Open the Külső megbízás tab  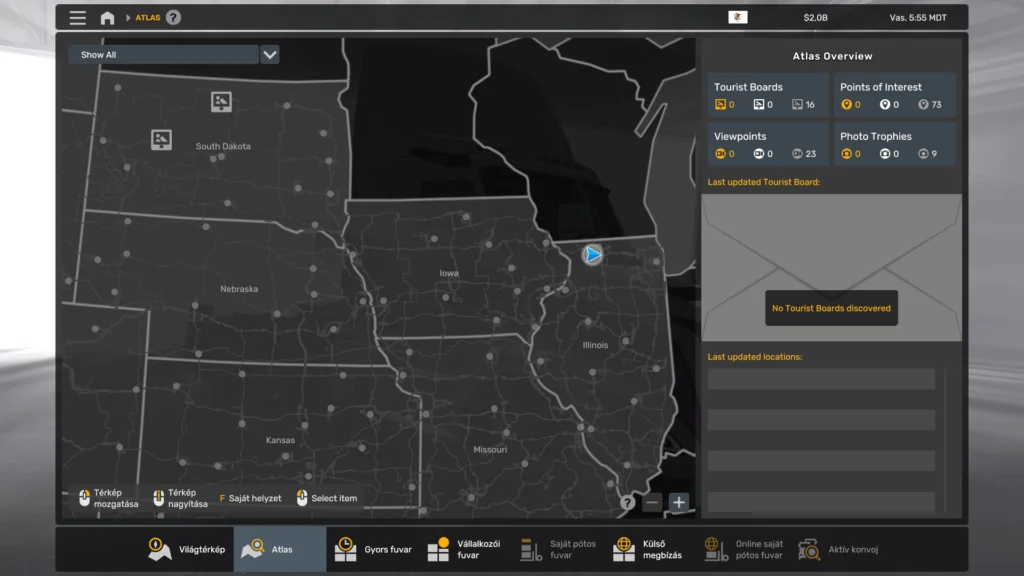coord(651,549)
